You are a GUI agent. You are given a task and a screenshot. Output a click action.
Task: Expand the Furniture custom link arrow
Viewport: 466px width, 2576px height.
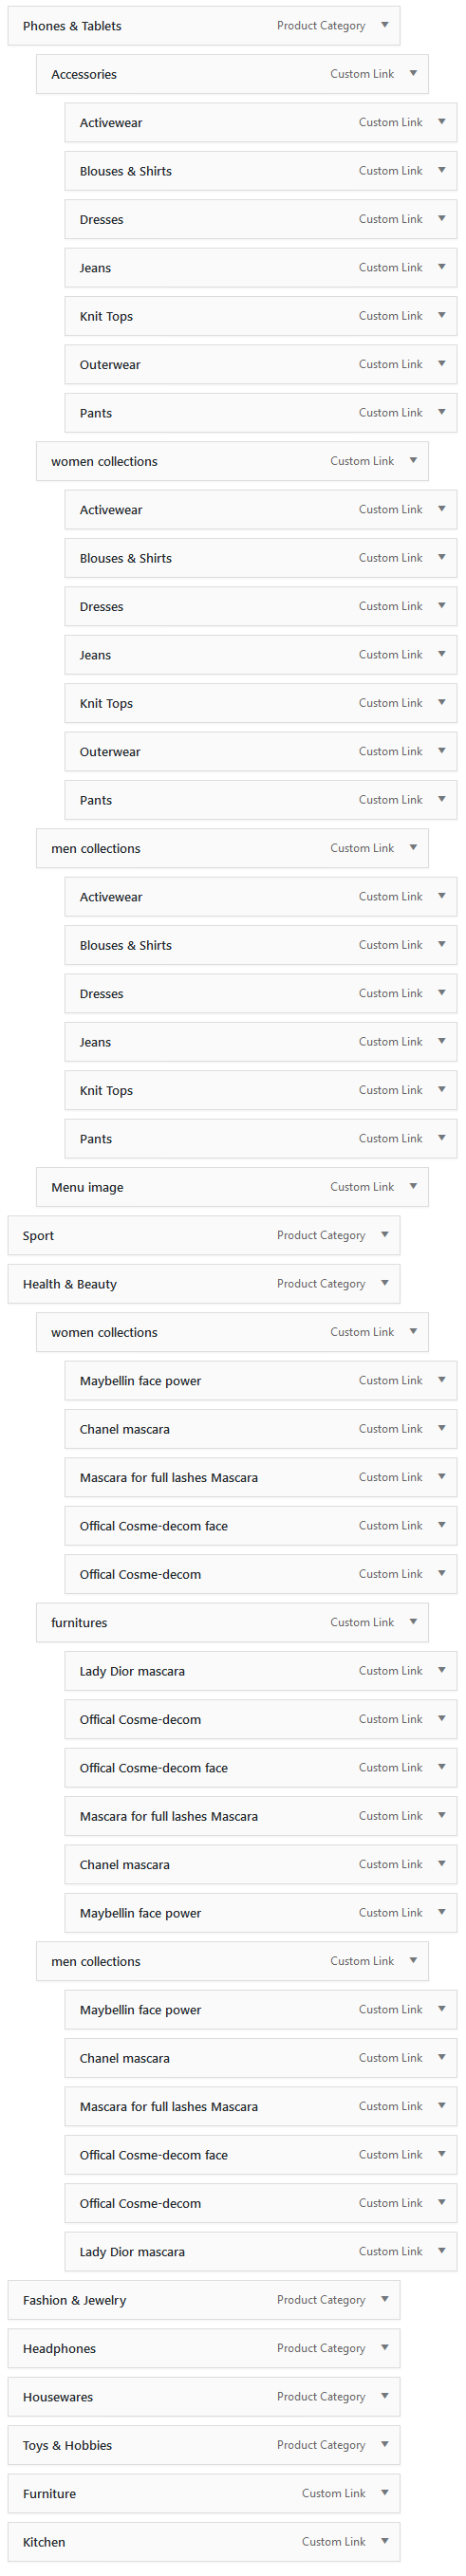point(385,2493)
